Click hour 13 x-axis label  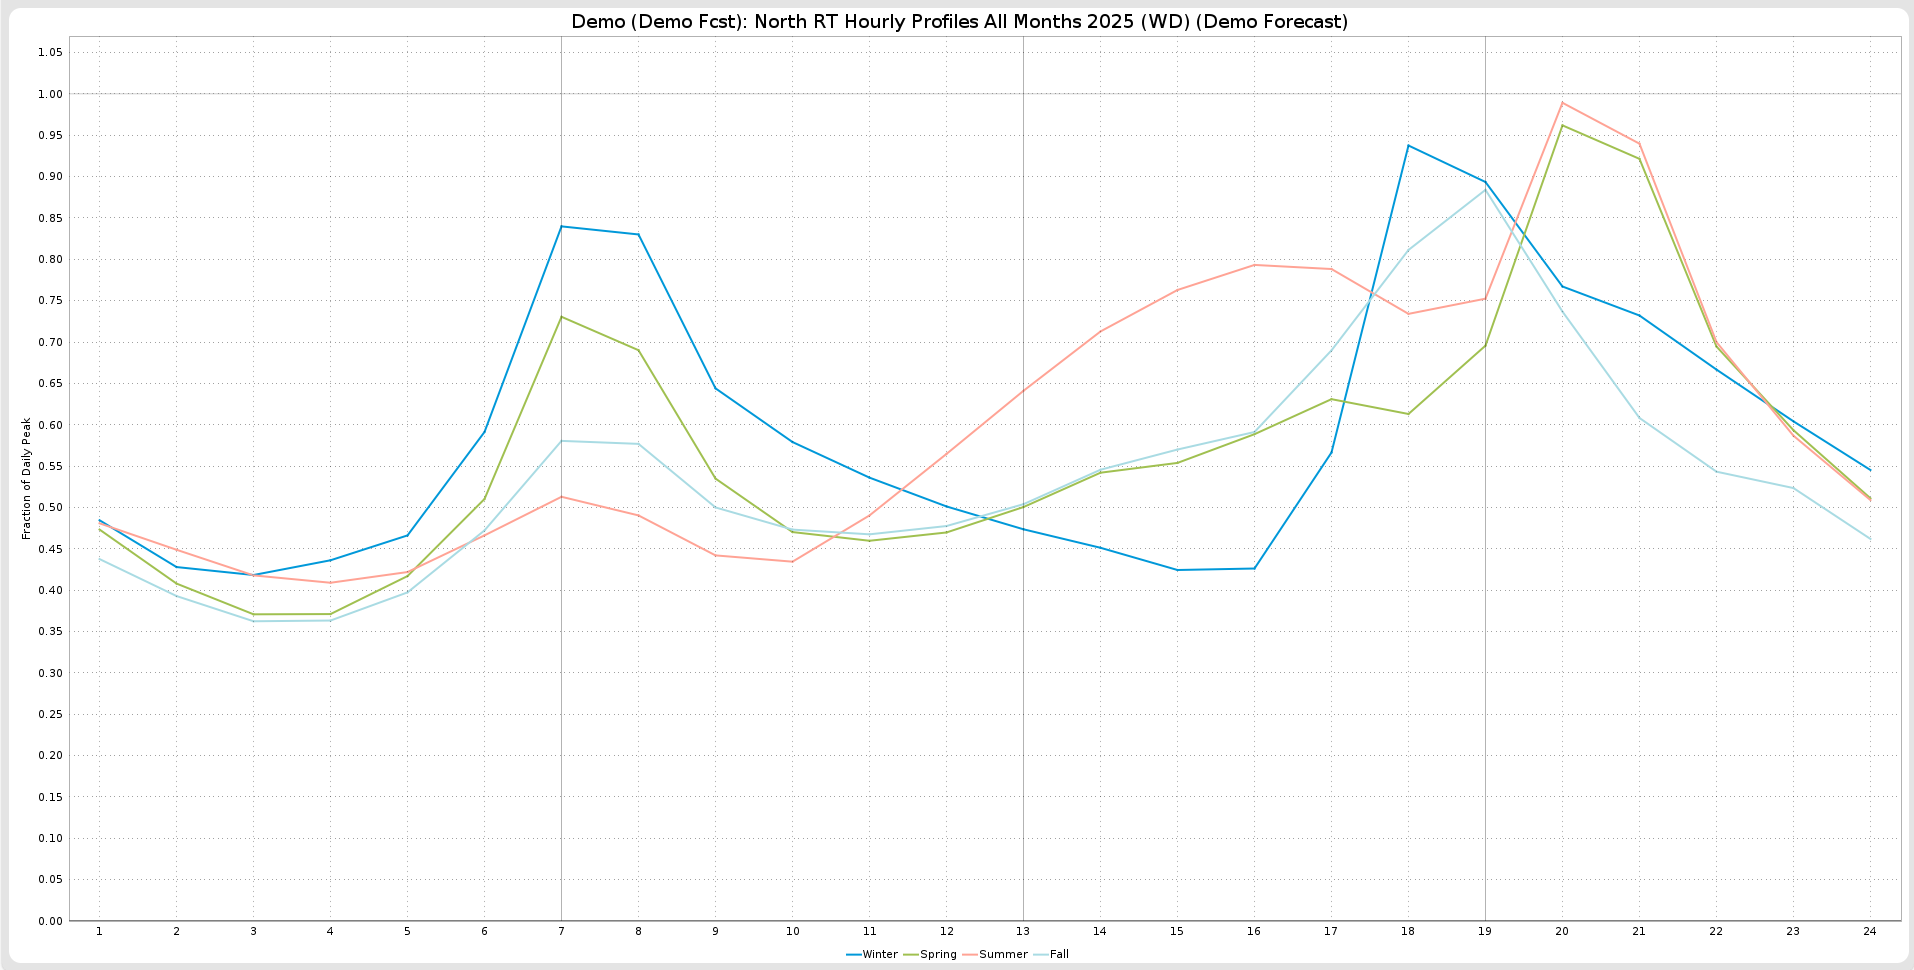1023,931
